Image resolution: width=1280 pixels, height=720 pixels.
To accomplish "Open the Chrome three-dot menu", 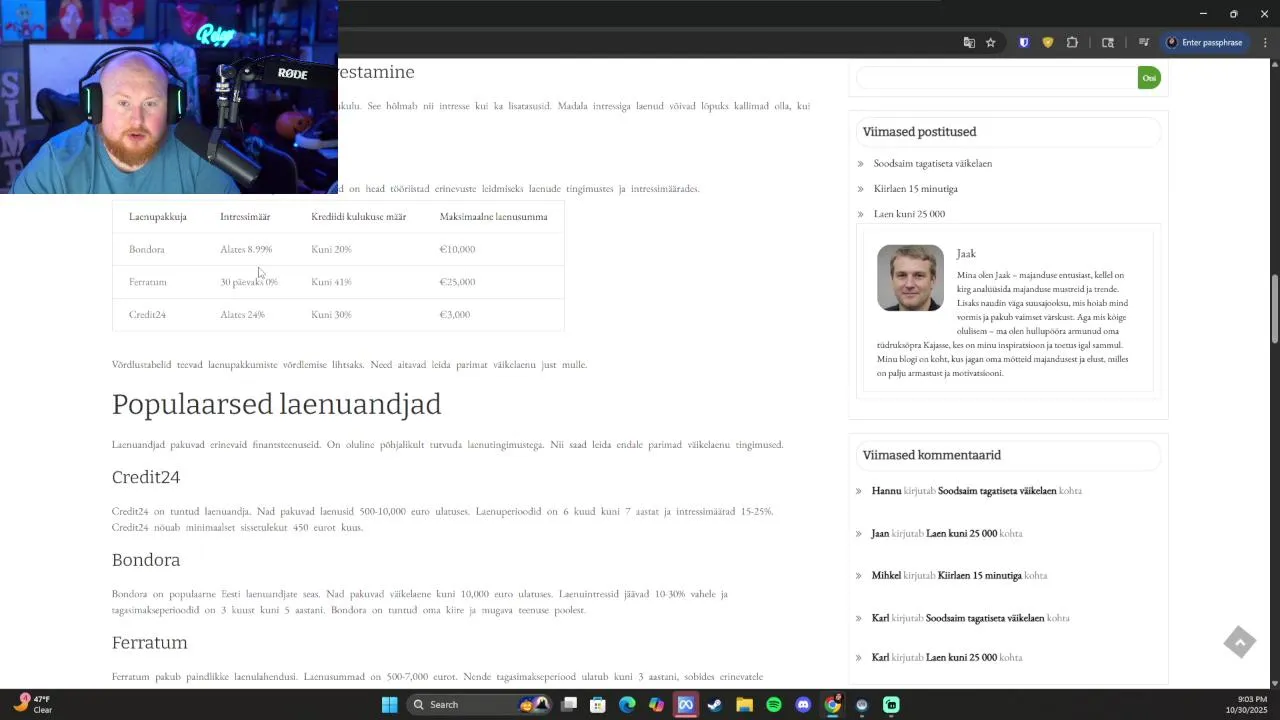I will pos(1265,42).
